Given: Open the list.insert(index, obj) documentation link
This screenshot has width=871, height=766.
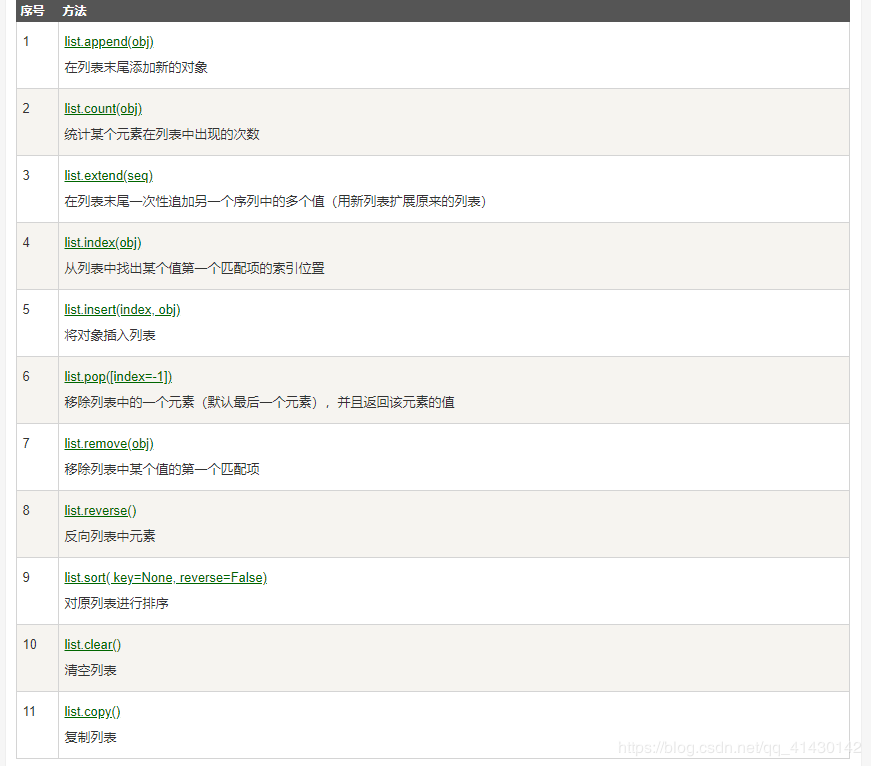Looking at the screenshot, I should [121, 309].
